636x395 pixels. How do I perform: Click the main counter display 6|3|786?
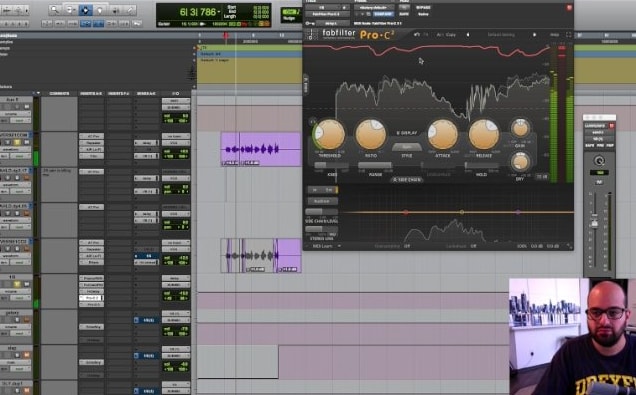[198, 12]
